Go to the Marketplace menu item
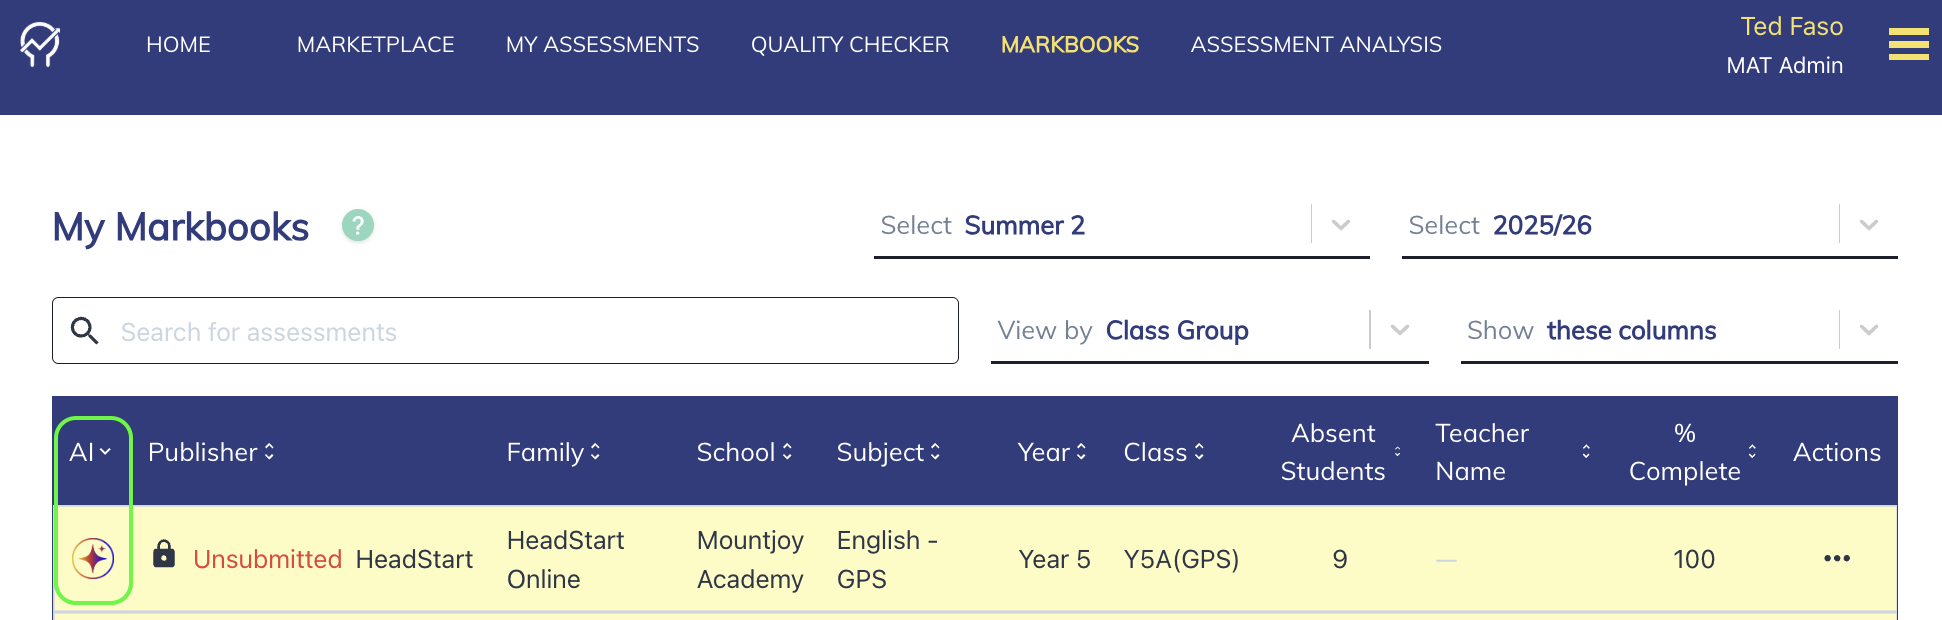This screenshot has width=1942, height=620. pyautogui.click(x=375, y=45)
